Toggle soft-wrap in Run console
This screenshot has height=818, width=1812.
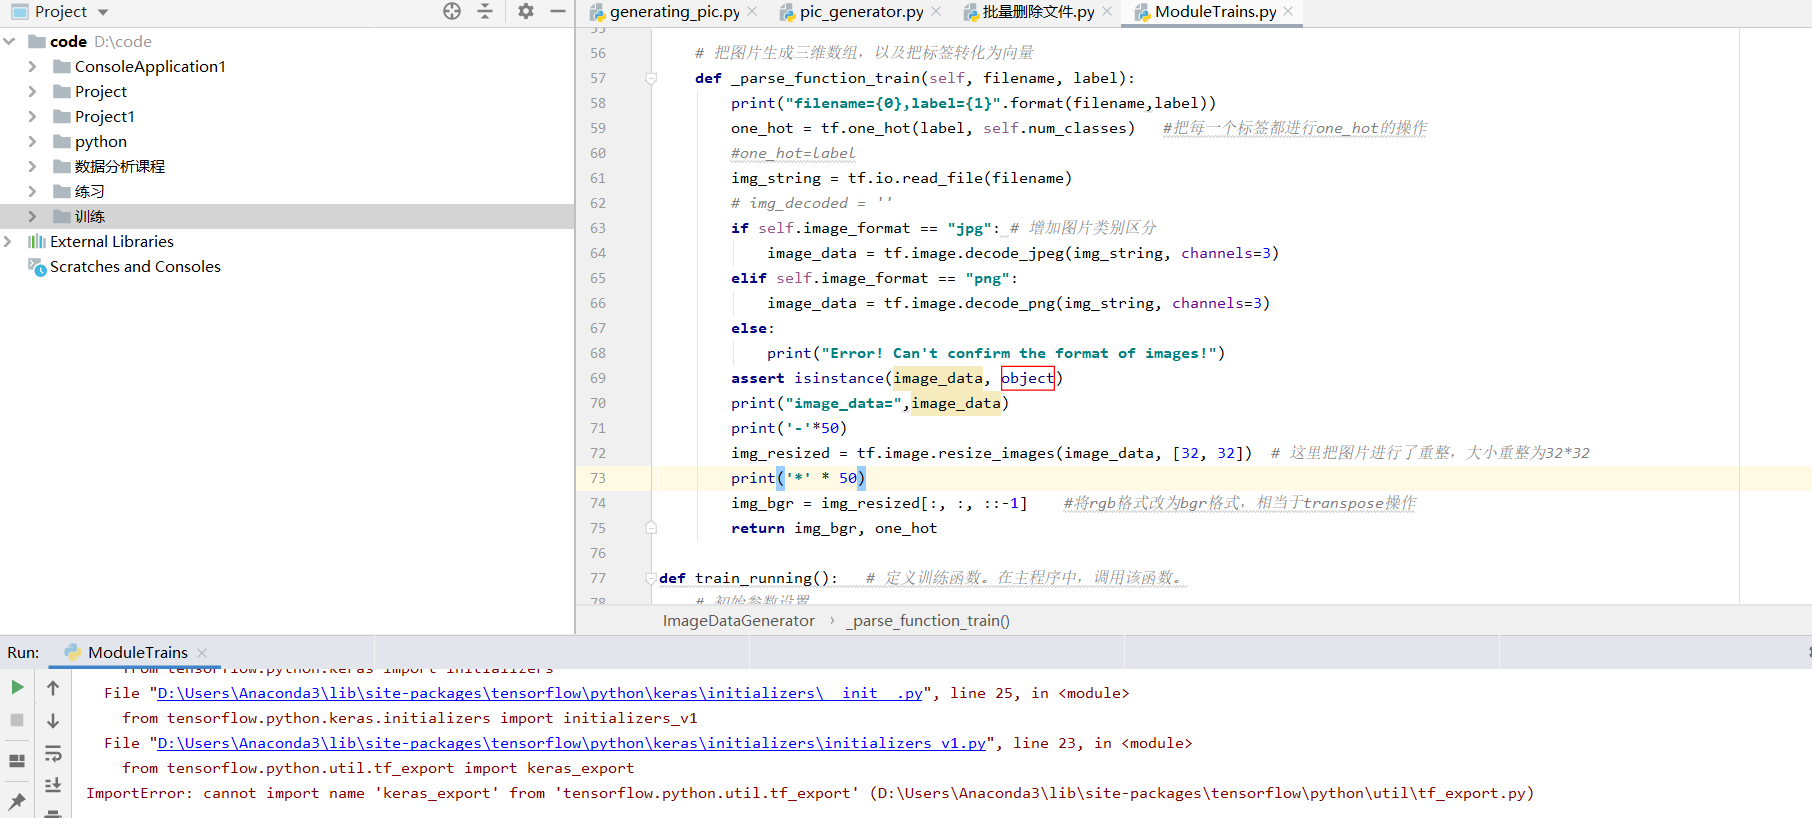click(53, 753)
